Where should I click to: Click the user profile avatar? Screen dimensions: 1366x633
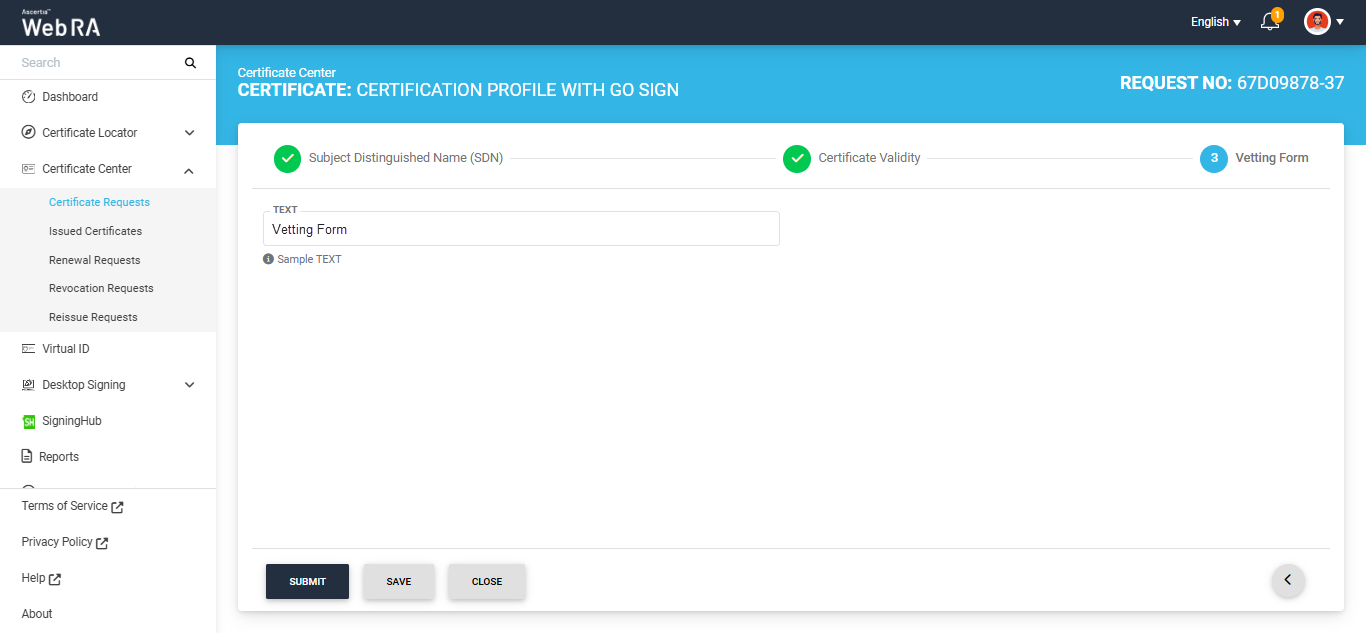coord(1317,22)
